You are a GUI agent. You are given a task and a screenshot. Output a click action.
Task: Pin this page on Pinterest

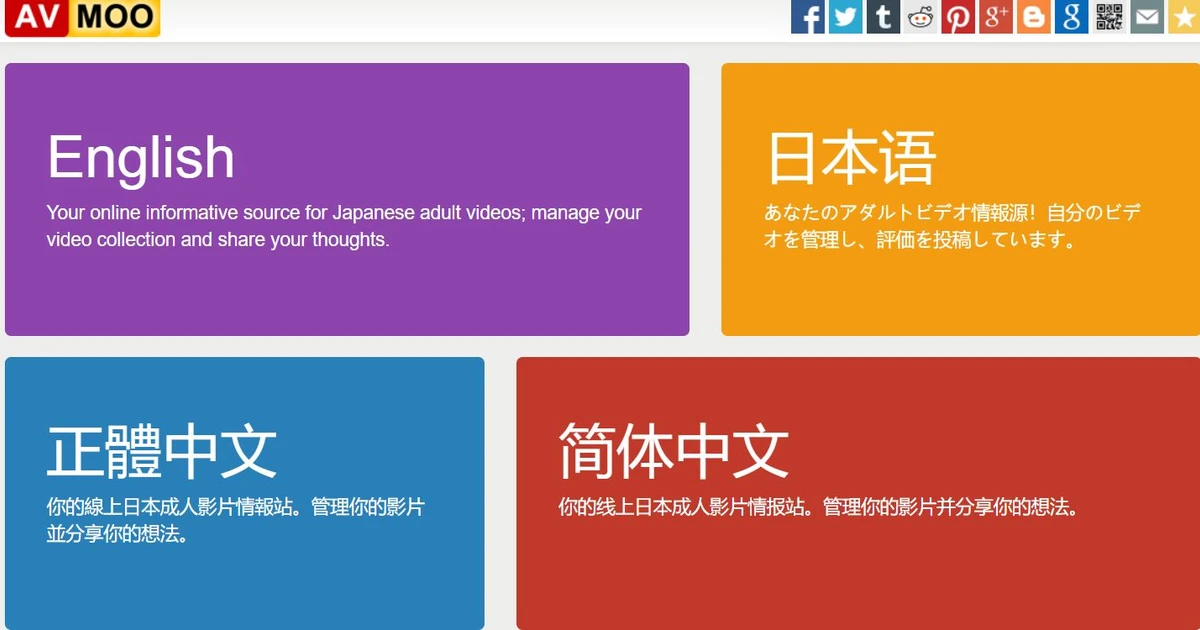coord(958,16)
